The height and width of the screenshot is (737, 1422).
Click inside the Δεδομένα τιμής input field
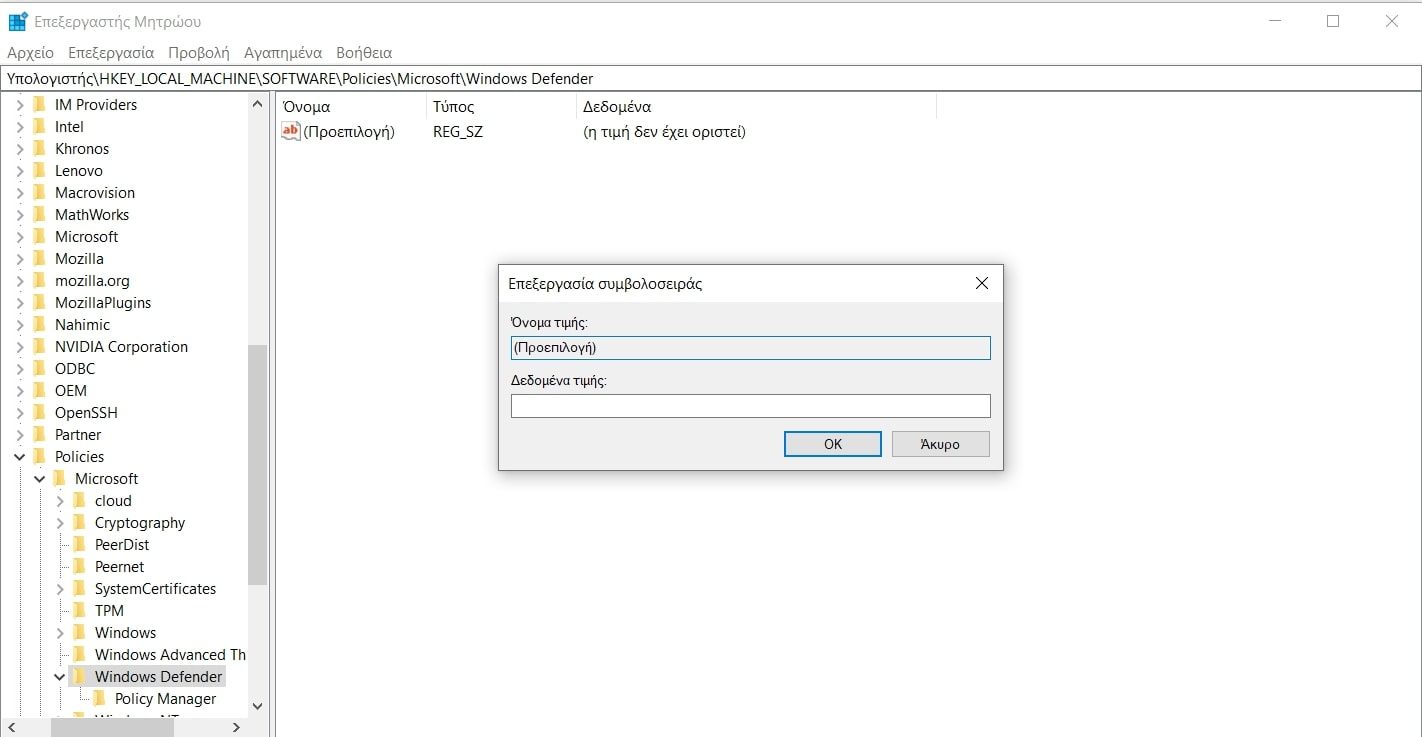coord(749,406)
